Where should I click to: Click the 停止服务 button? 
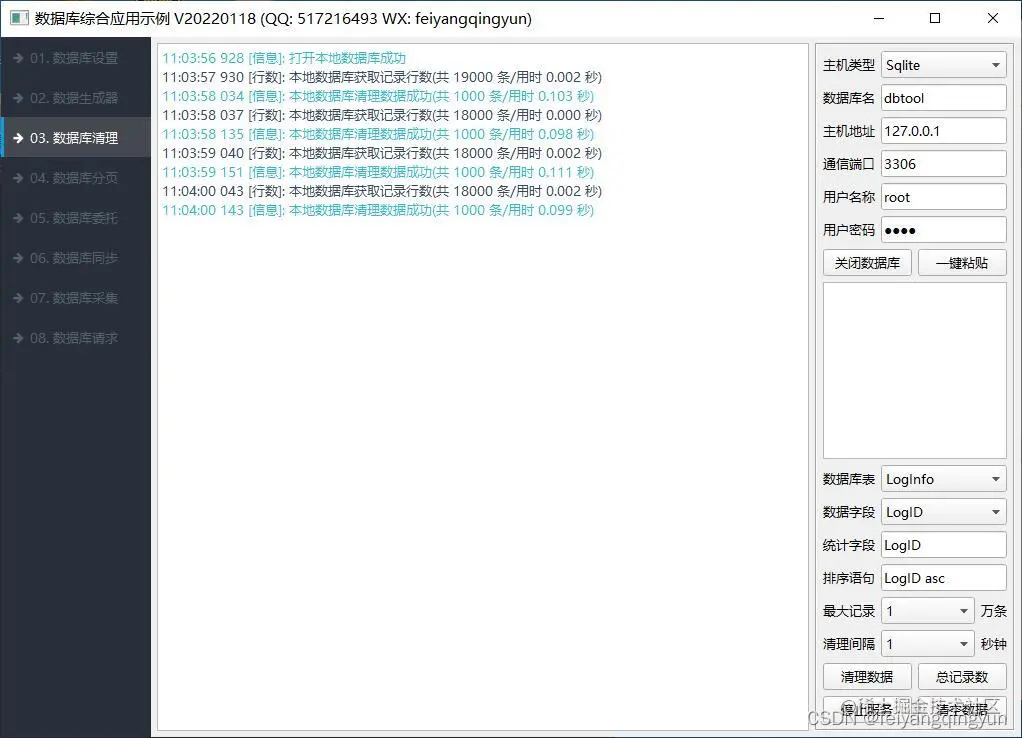867,709
